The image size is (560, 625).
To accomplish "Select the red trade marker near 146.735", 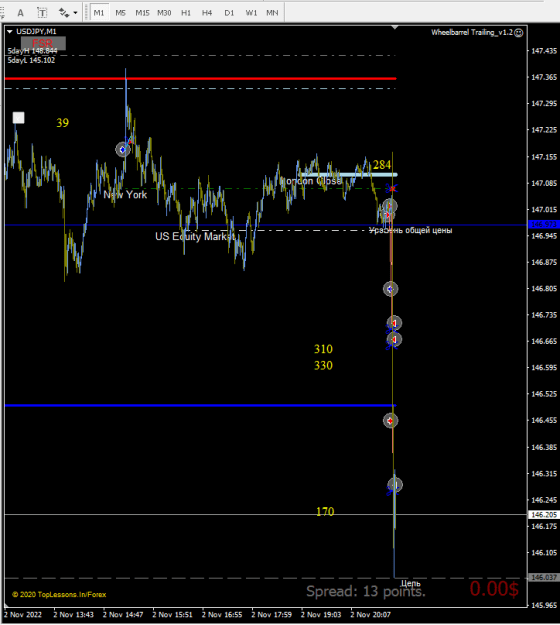I will point(394,322).
